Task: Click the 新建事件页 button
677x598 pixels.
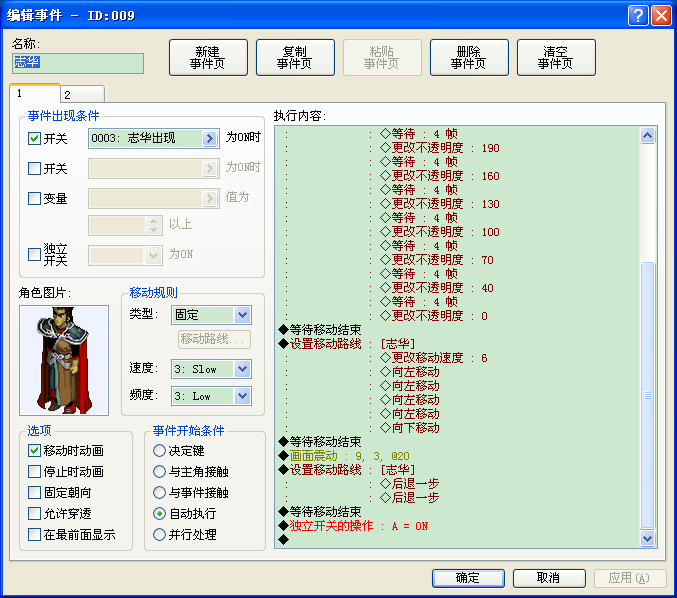Action: (208, 57)
